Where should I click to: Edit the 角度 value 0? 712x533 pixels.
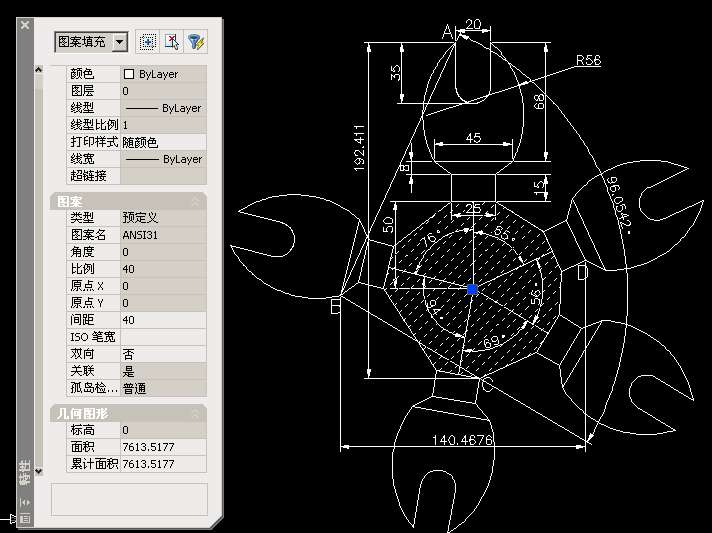163,252
